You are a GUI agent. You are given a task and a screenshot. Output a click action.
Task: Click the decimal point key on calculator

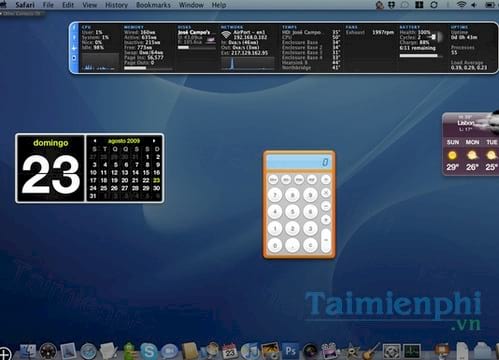click(292, 246)
